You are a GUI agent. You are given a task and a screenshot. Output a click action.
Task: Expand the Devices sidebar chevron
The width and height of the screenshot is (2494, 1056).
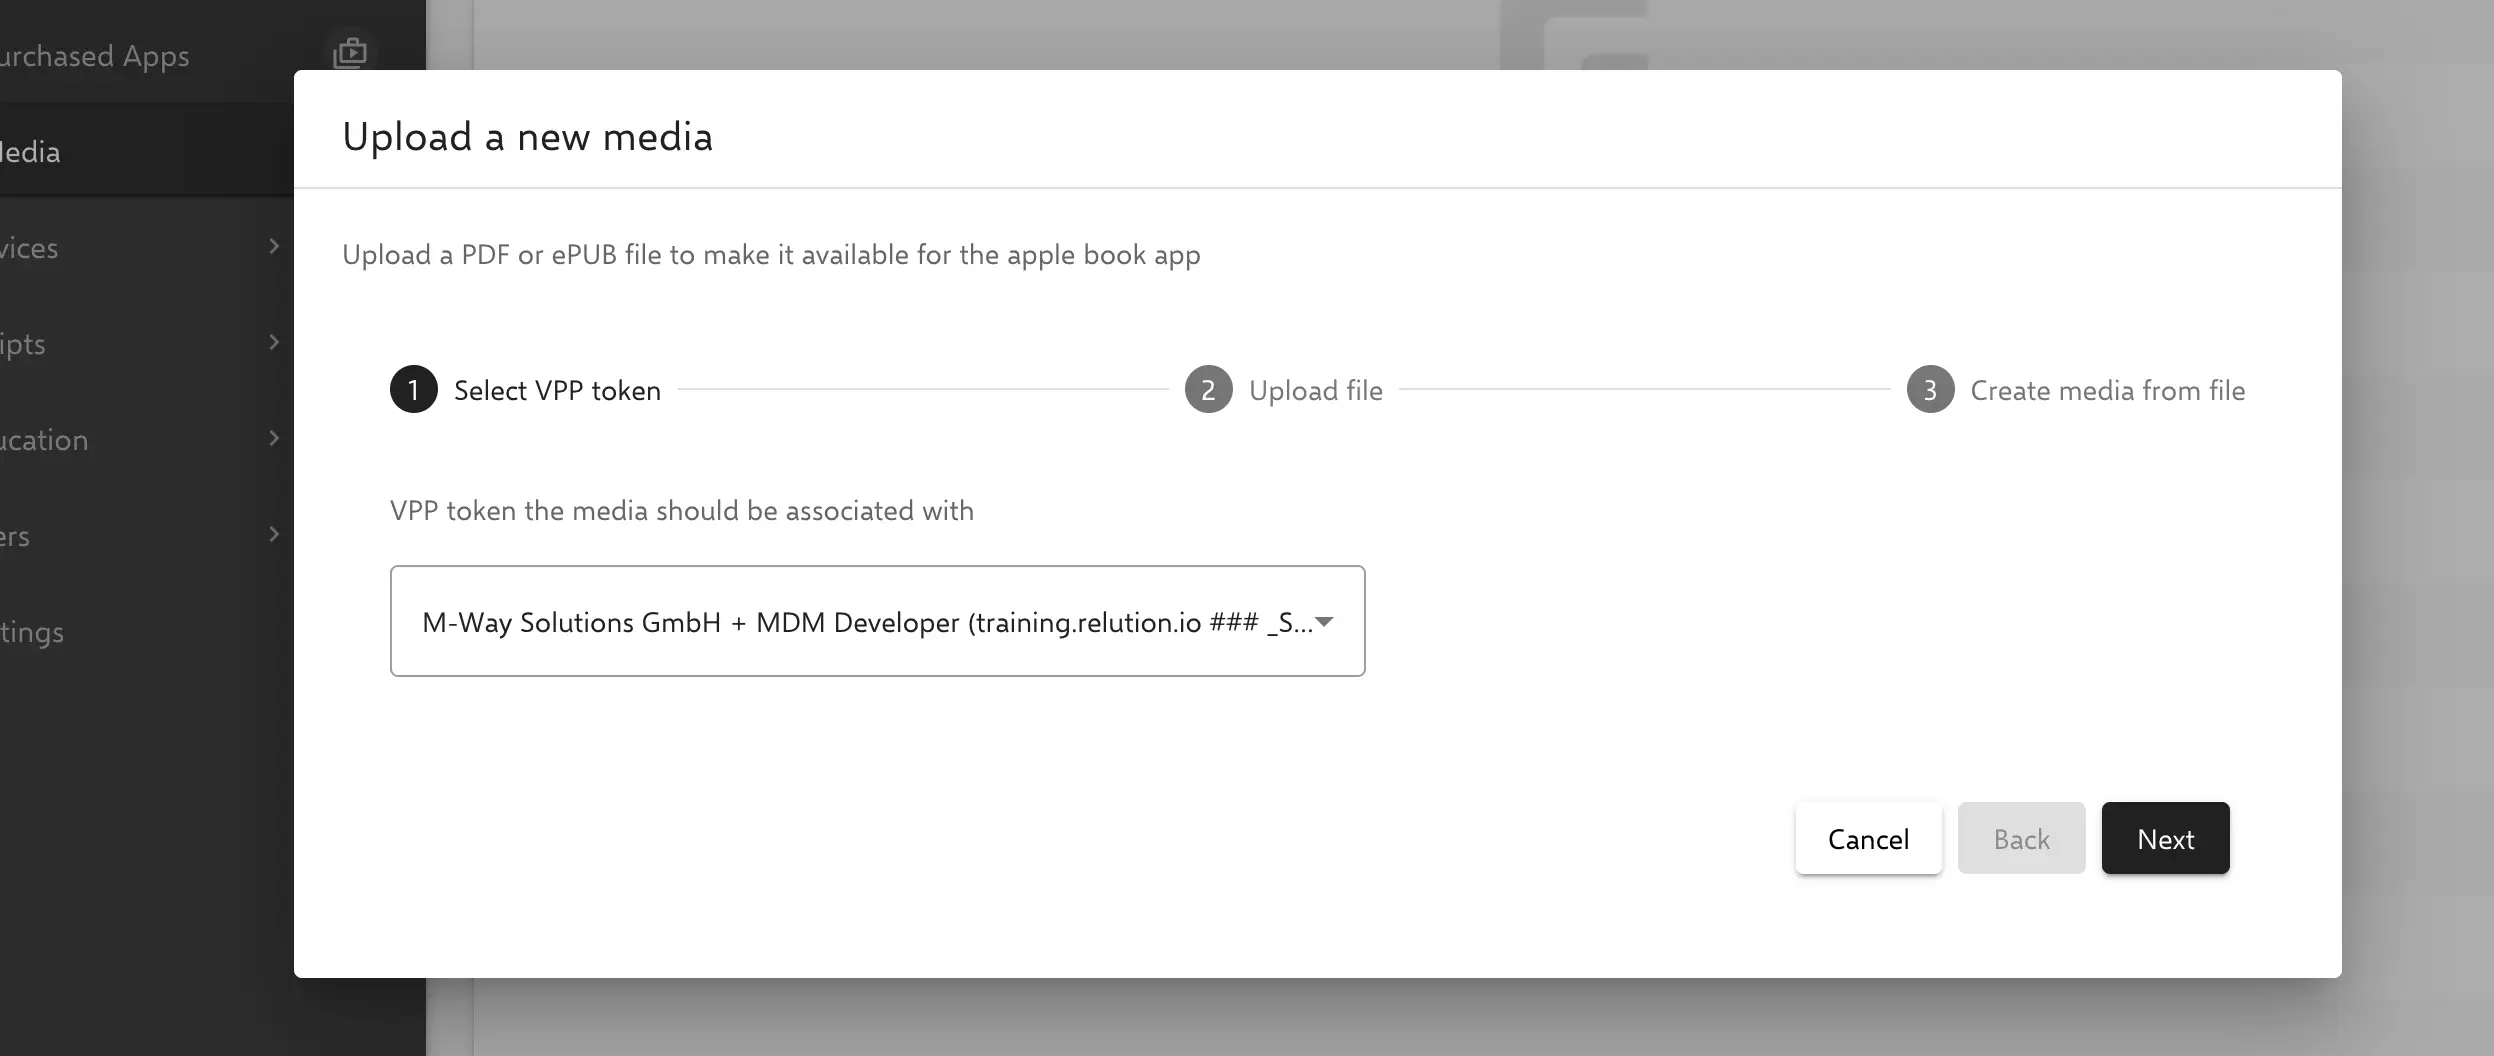(x=274, y=246)
